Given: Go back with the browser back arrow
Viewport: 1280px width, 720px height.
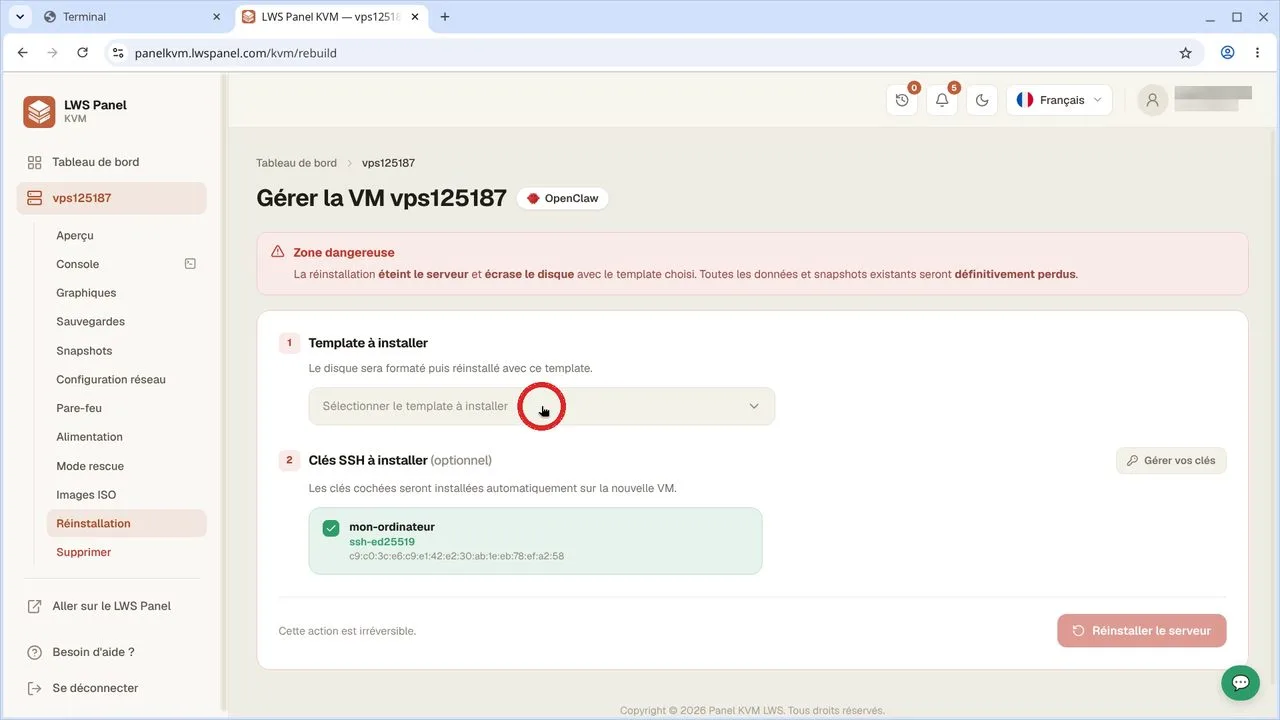Looking at the screenshot, I should coord(23,53).
